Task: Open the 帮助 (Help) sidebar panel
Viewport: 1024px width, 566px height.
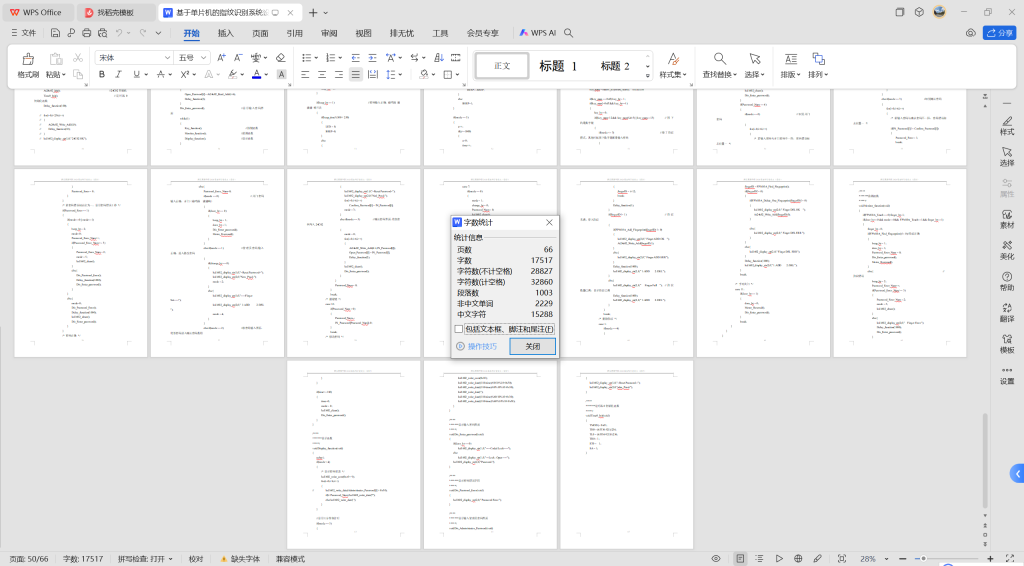Action: pyautogui.click(x=1007, y=282)
